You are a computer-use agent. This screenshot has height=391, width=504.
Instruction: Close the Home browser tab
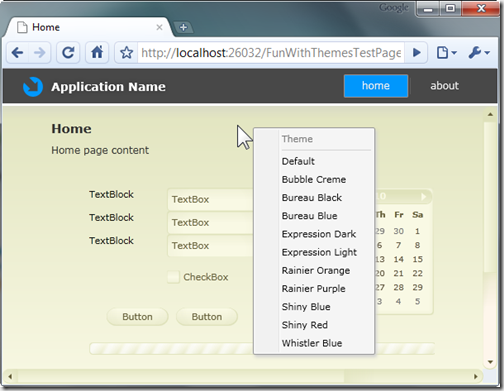coord(159,27)
